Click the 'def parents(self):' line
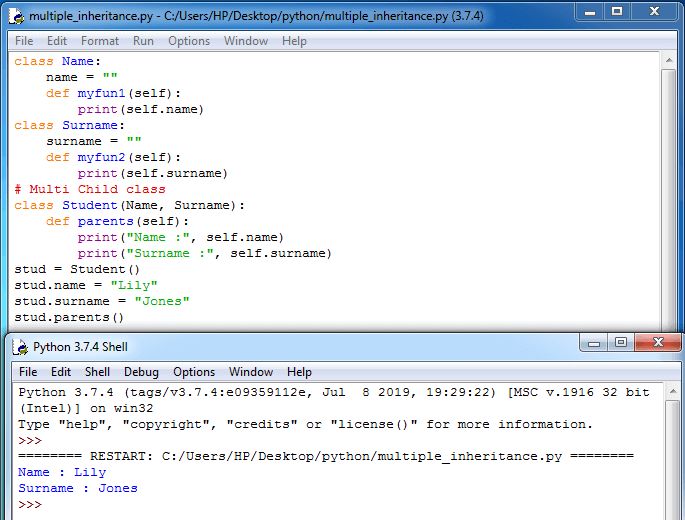Image resolution: width=685 pixels, height=520 pixels. [x=117, y=222]
